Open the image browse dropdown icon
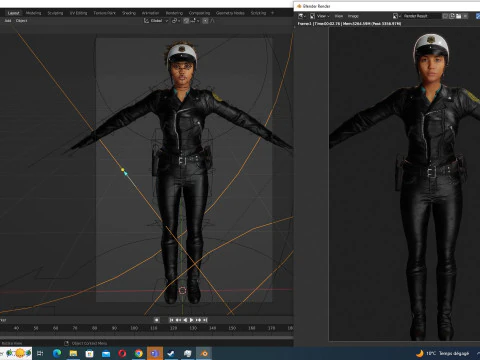Viewport: 480px width, 360px height. pyautogui.click(x=396, y=16)
